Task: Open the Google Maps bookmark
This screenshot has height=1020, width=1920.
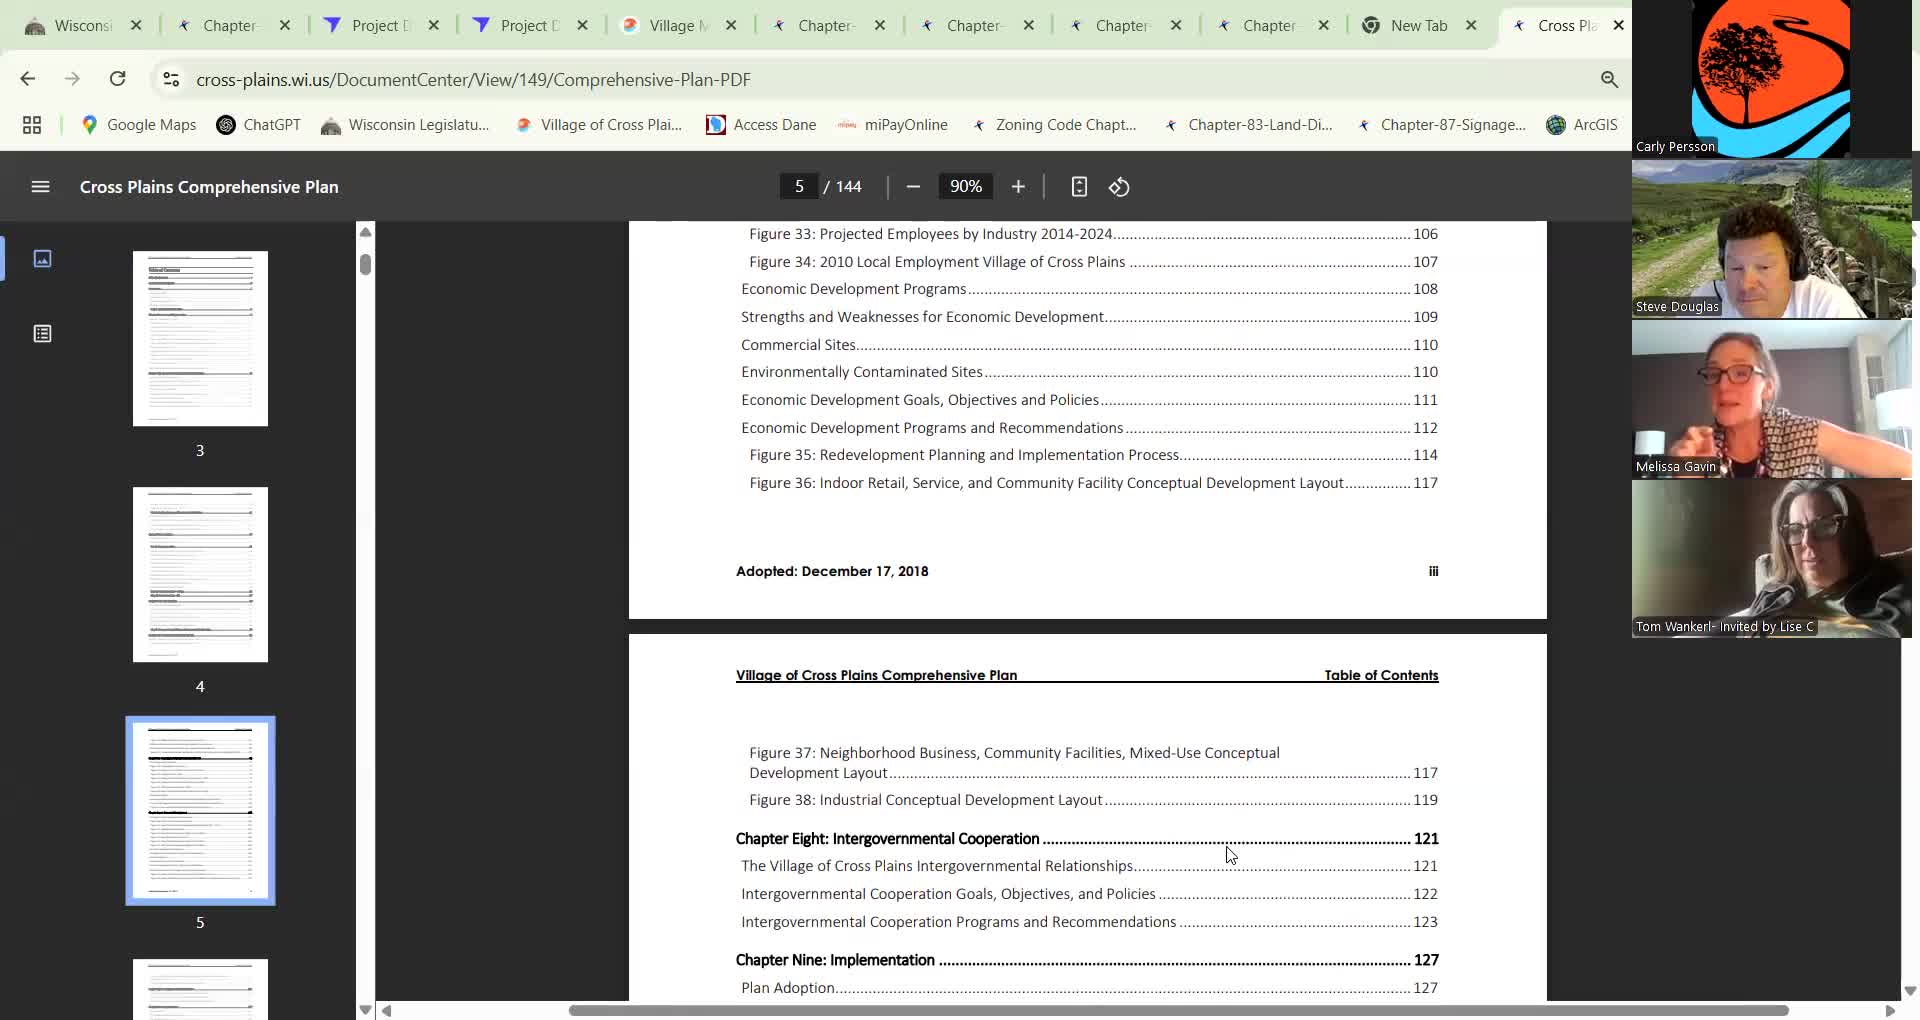Action: tap(138, 125)
